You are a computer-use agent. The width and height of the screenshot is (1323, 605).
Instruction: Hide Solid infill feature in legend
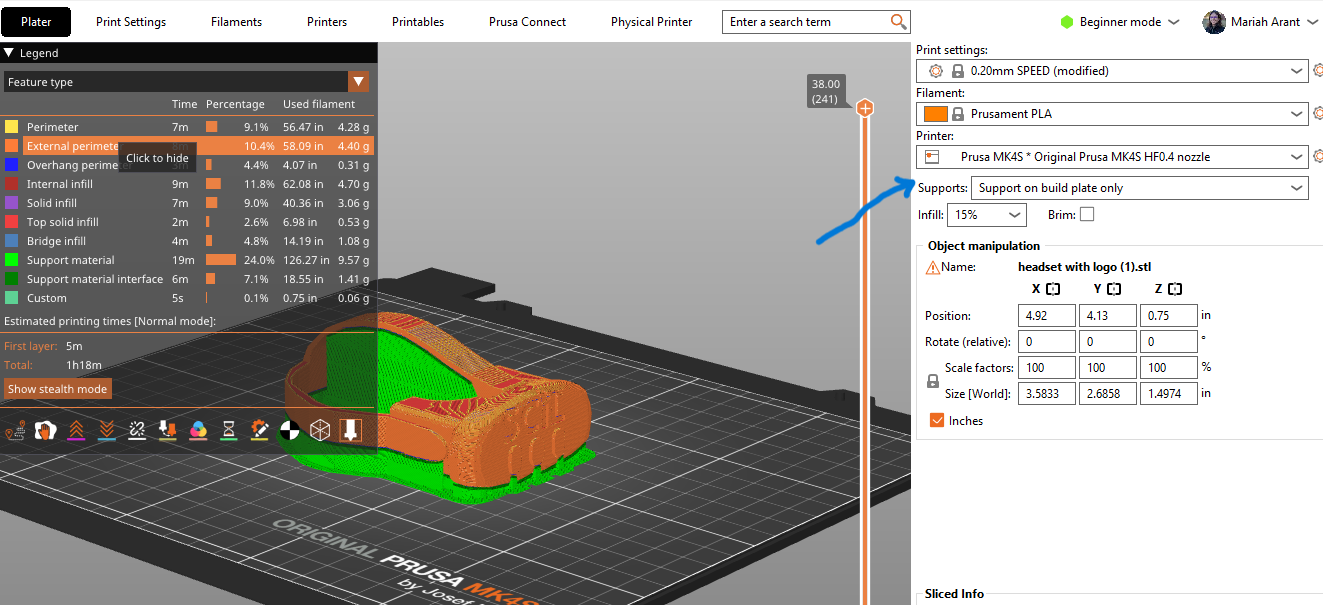pyautogui.click(x=187, y=203)
